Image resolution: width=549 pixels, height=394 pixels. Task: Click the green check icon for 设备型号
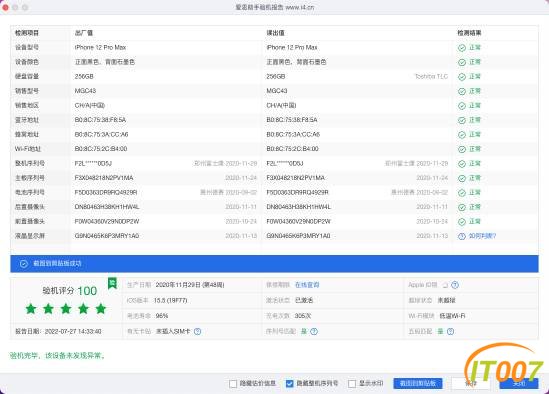(462, 48)
